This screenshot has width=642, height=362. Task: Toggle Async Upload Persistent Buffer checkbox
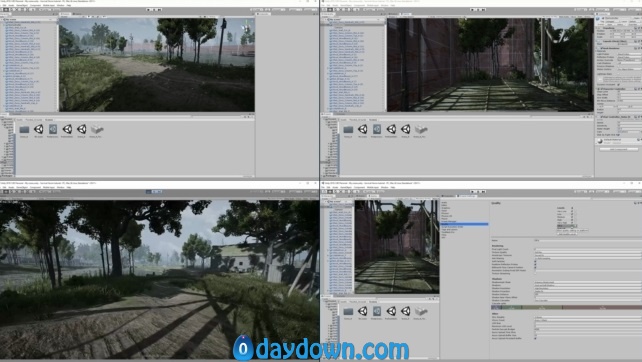click(x=536, y=338)
